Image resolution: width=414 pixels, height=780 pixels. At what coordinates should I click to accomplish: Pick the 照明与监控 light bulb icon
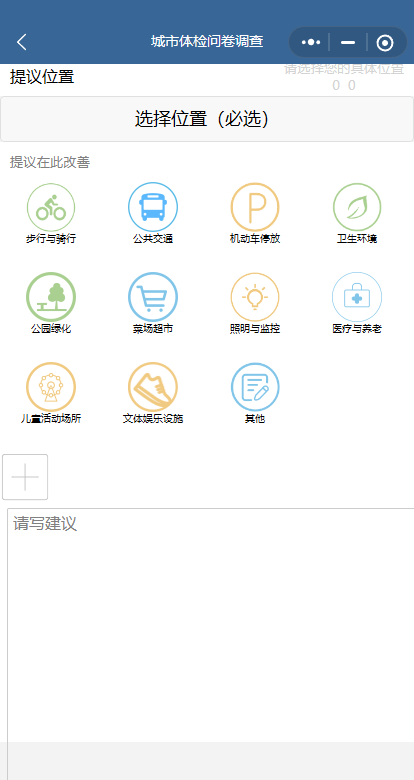click(x=255, y=297)
